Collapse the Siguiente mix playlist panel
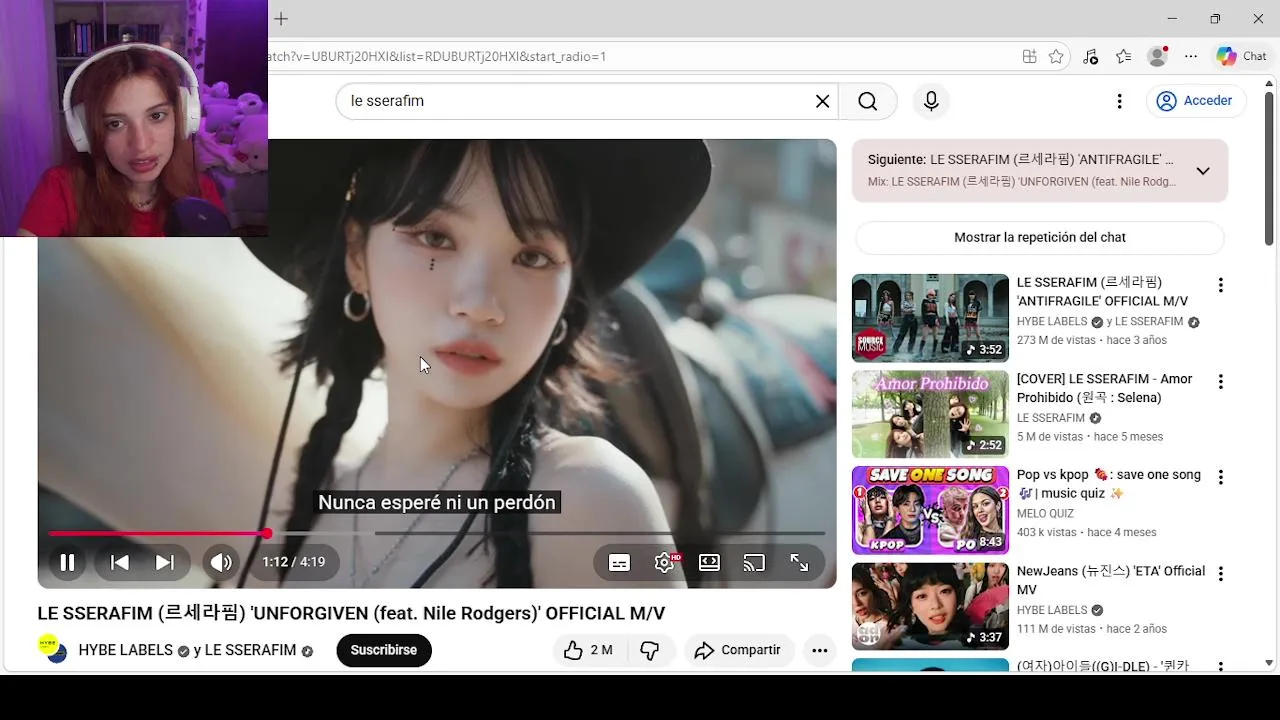Viewport: 1280px width, 720px height. click(1203, 171)
